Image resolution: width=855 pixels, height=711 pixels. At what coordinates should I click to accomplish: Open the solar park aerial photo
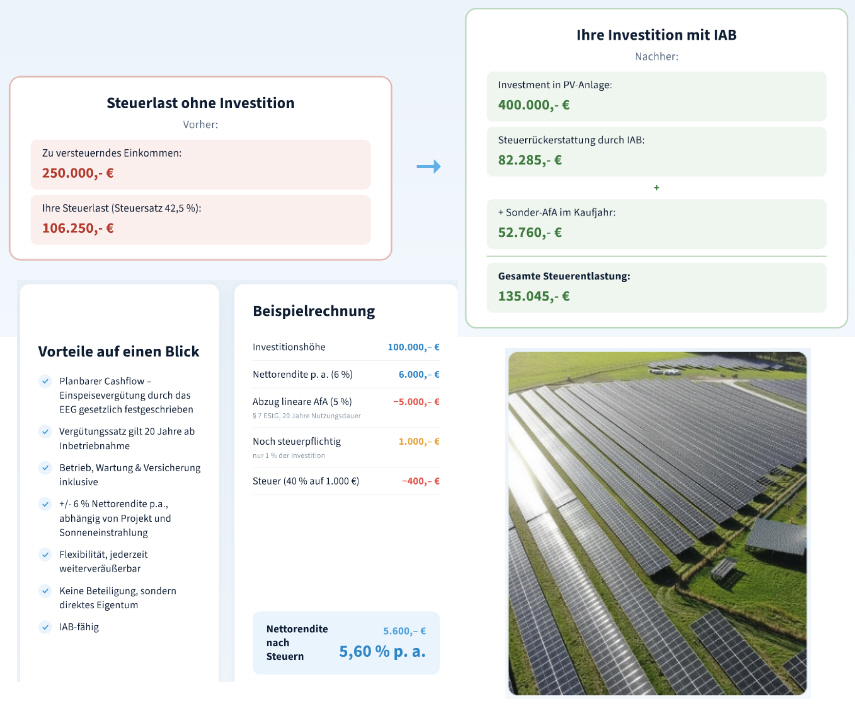point(657,523)
